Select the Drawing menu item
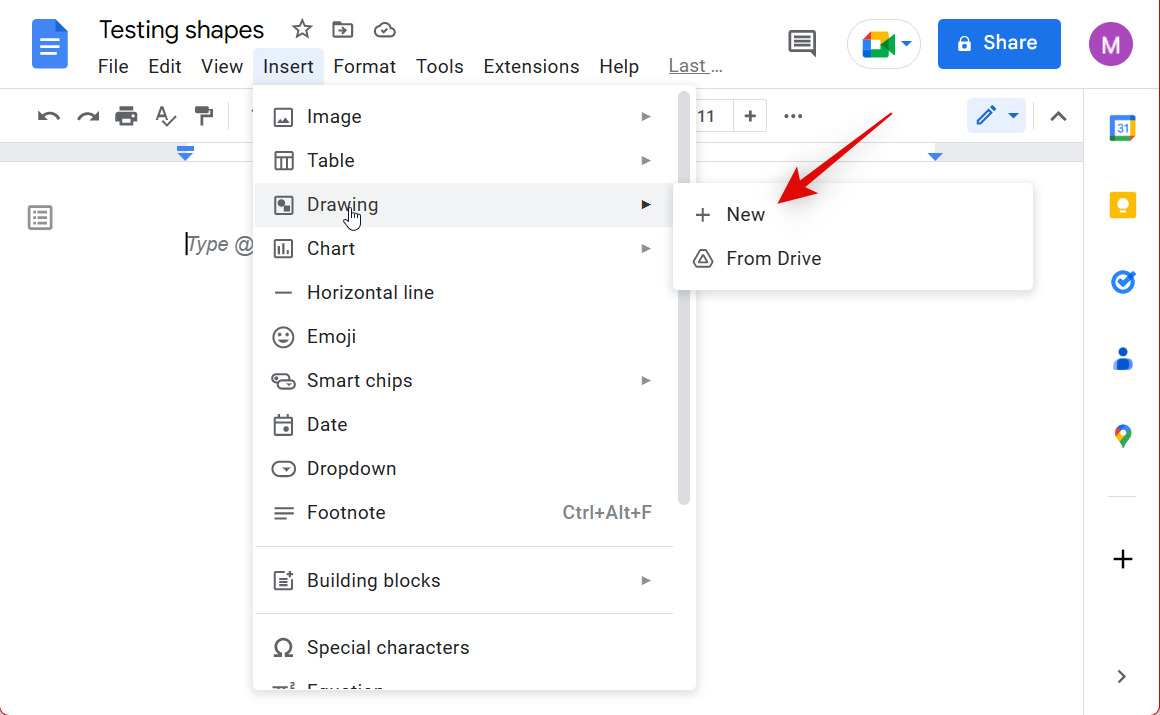 [464, 205]
